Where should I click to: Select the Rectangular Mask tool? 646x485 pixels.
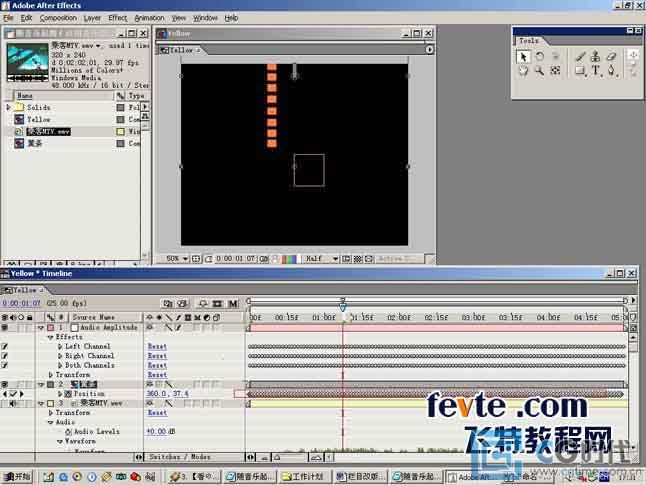tap(580, 71)
